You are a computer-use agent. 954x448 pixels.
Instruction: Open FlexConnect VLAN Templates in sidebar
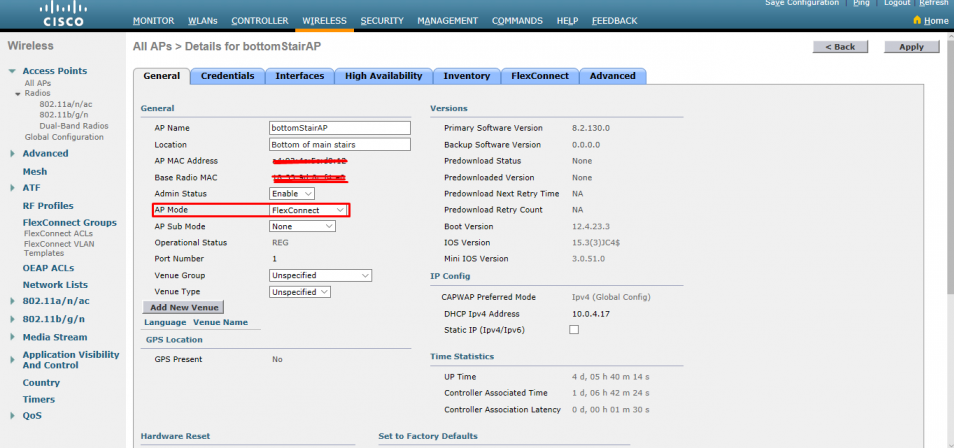coord(59,248)
